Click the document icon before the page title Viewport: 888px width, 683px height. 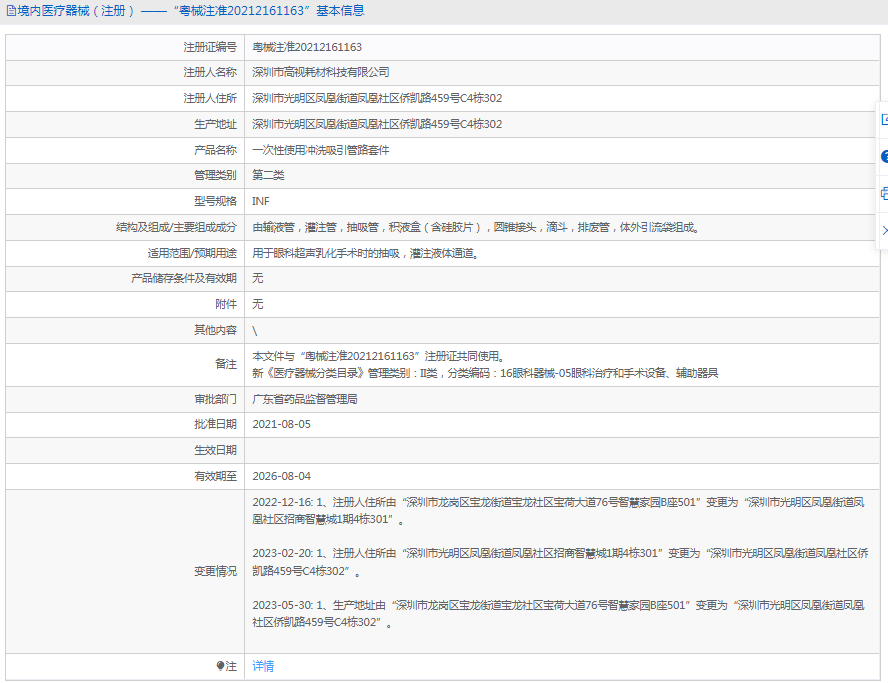pyautogui.click(x=11, y=11)
